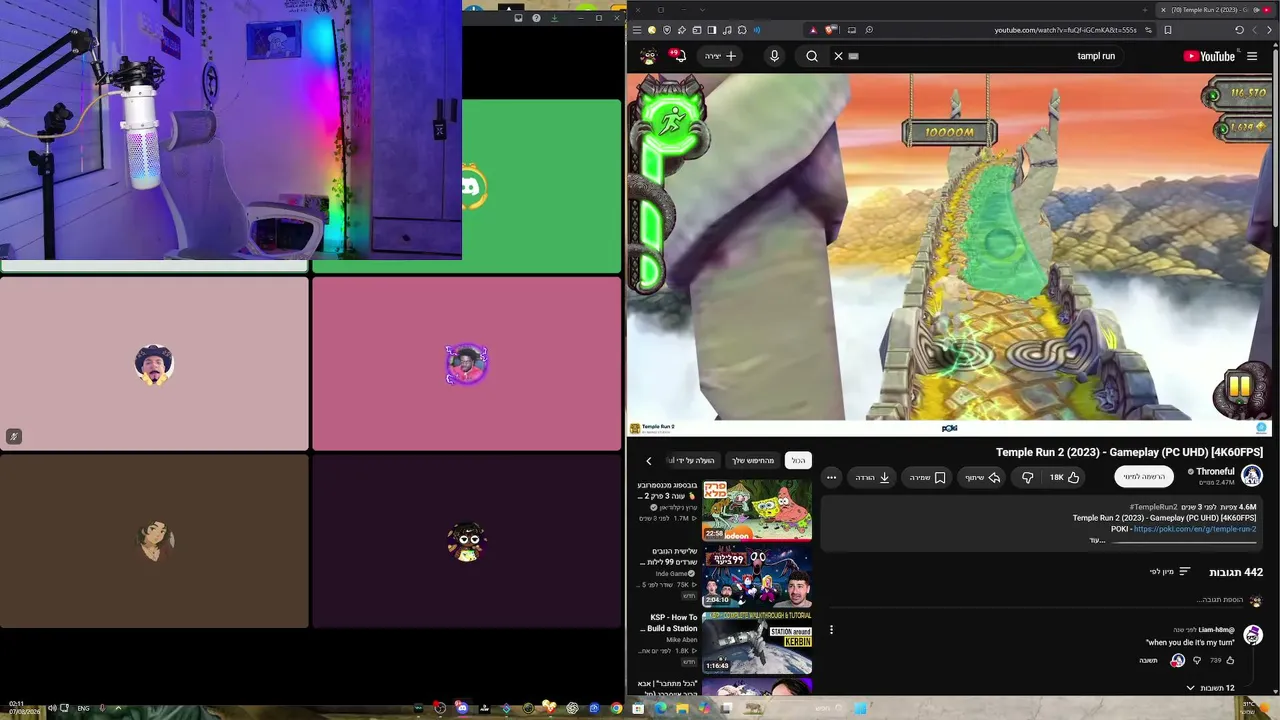
Task: Like Liam-h8m's comment
Action: click(x=1230, y=660)
